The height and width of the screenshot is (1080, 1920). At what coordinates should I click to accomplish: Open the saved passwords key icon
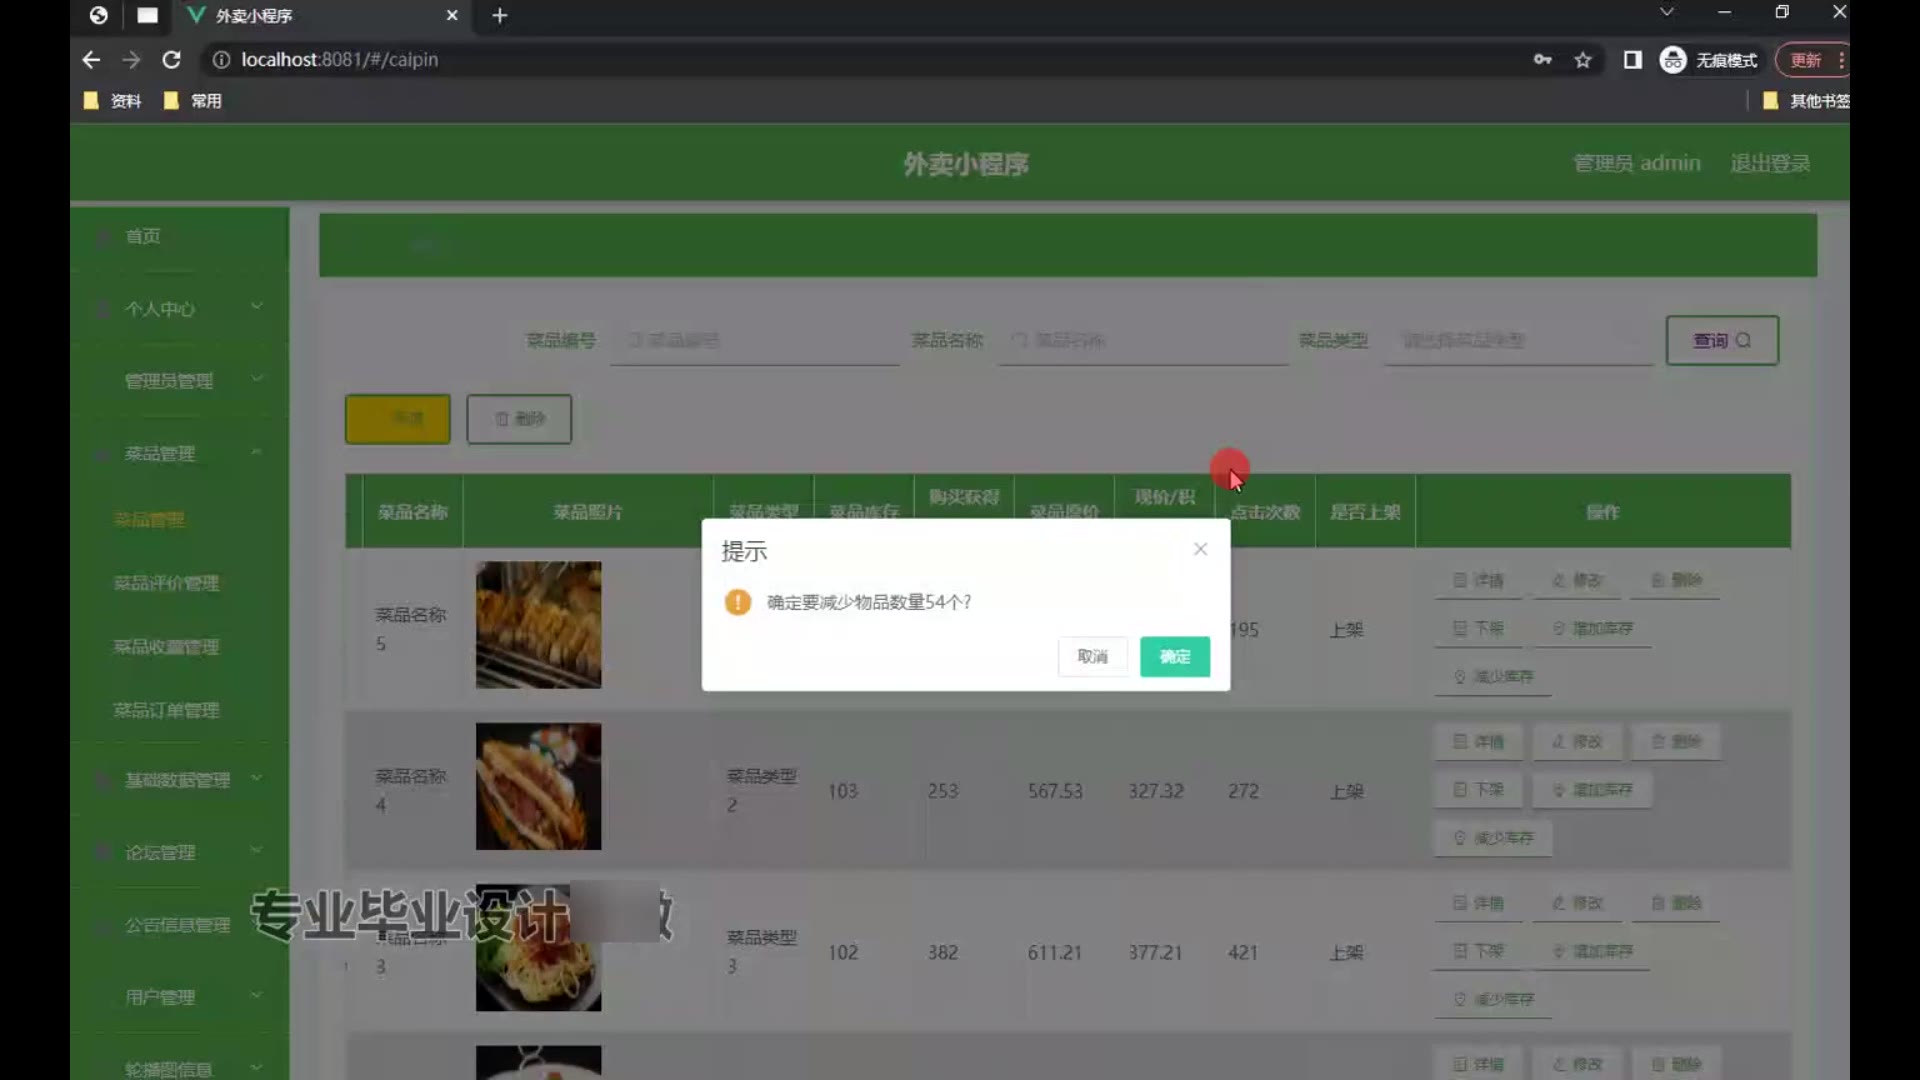point(1543,60)
